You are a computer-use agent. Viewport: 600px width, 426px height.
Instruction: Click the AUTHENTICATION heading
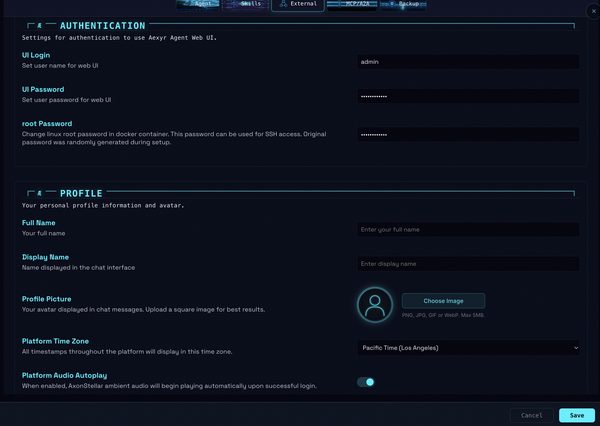pyautogui.click(x=103, y=26)
